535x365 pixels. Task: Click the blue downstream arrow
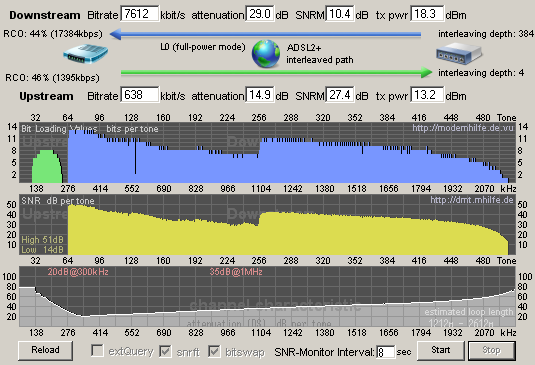[265, 34]
